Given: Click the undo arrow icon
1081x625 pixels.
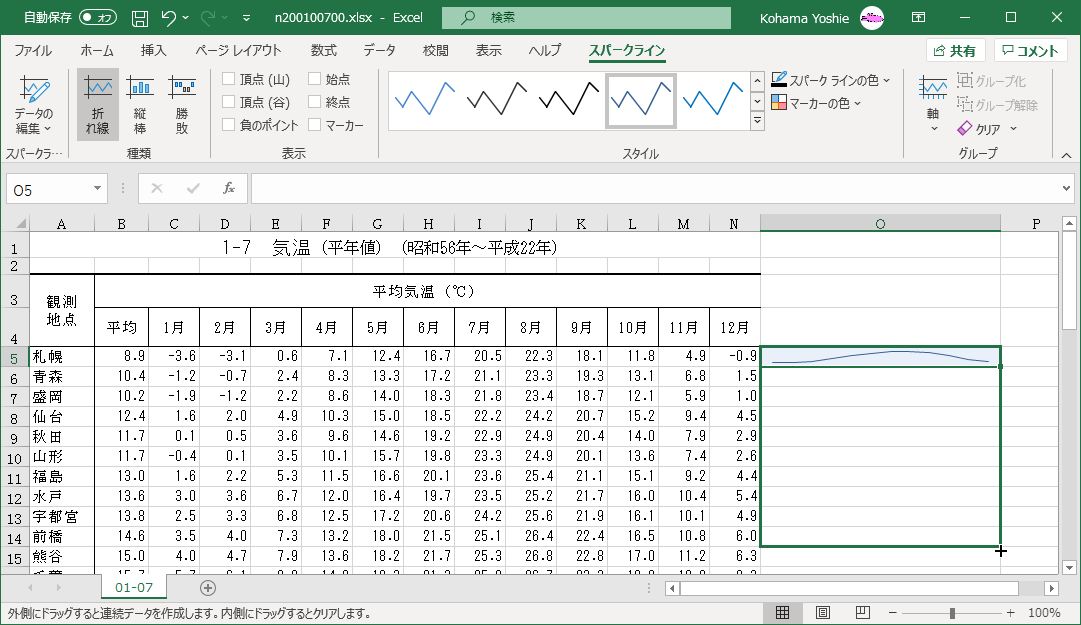Looking at the screenshot, I should click(x=169, y=18).
